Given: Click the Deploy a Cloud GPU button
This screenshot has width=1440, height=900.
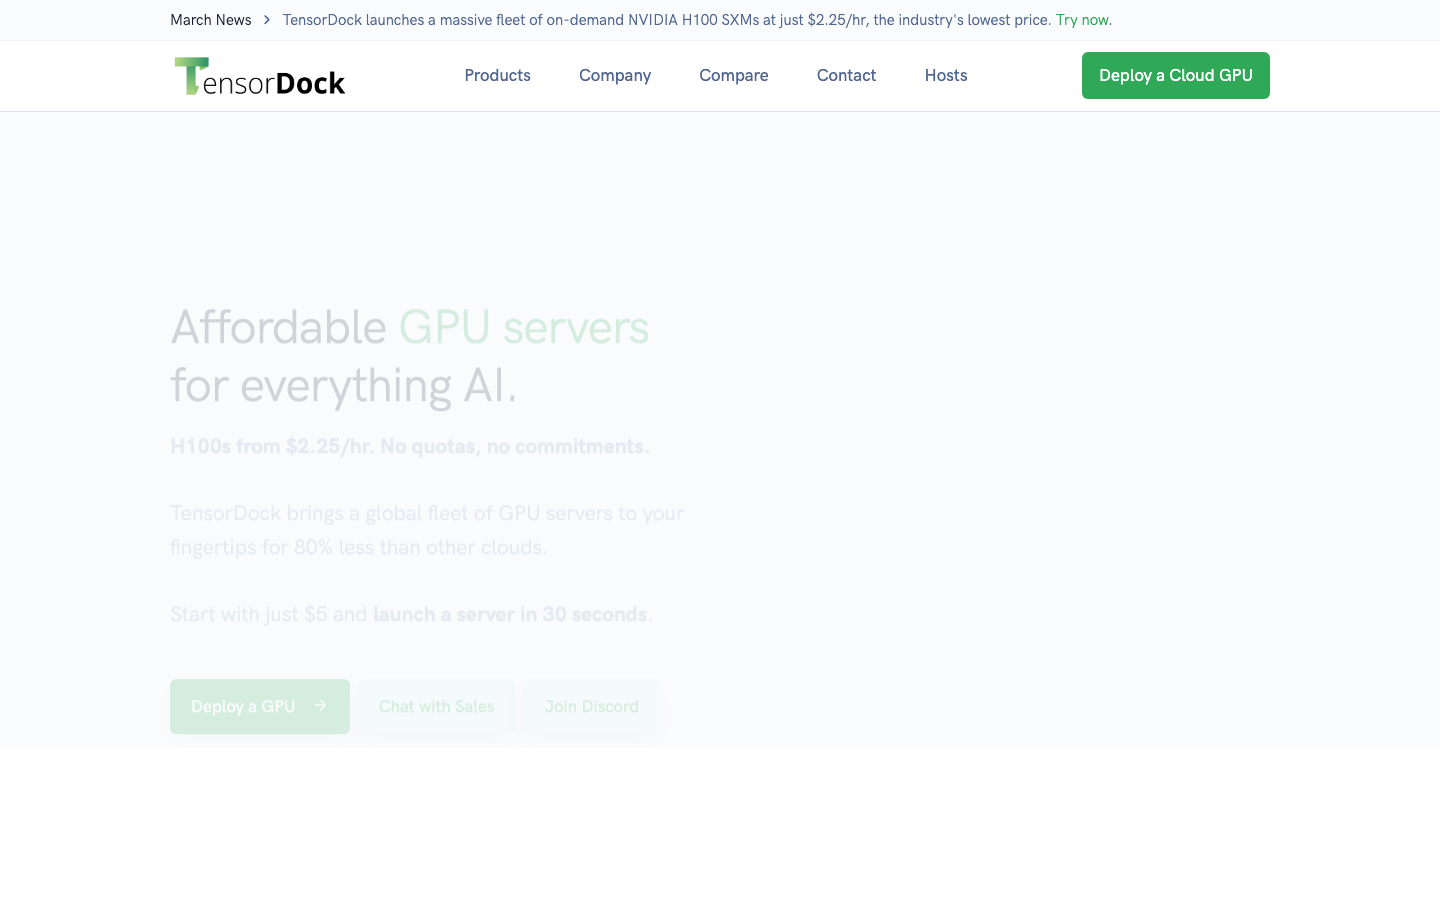Looking at the screenshot, I should coord(1176,75).
